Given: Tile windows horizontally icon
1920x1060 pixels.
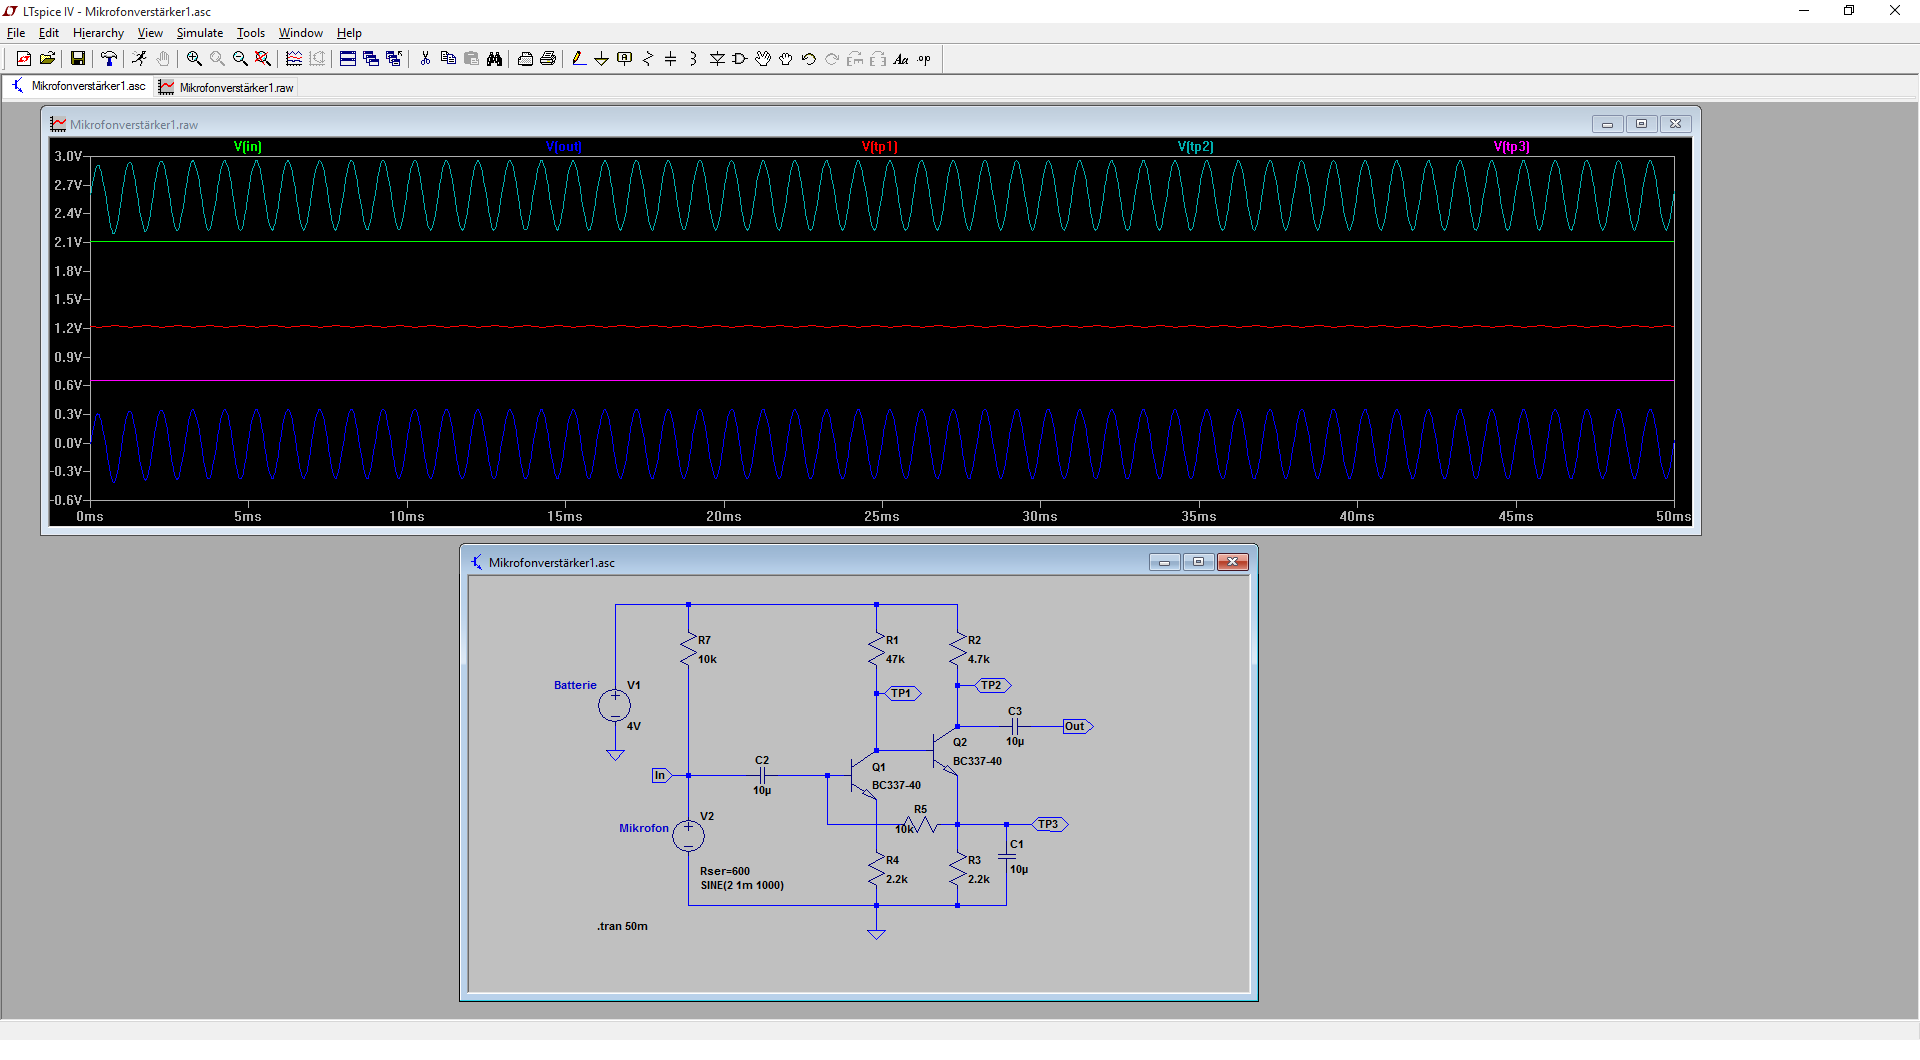Looking at the screenshot, I should (x=348, y=59).
